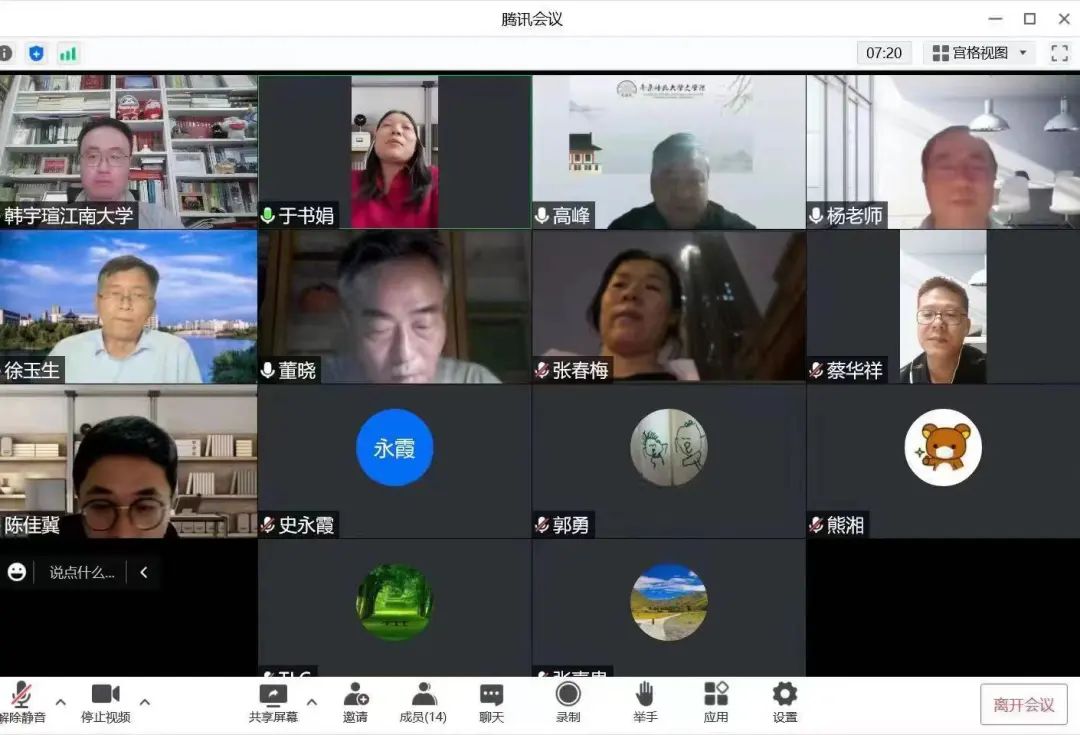This screenshot has height=735, width=1080.
Task: Click the 说点什么 message input field
Action: point(82,572)
